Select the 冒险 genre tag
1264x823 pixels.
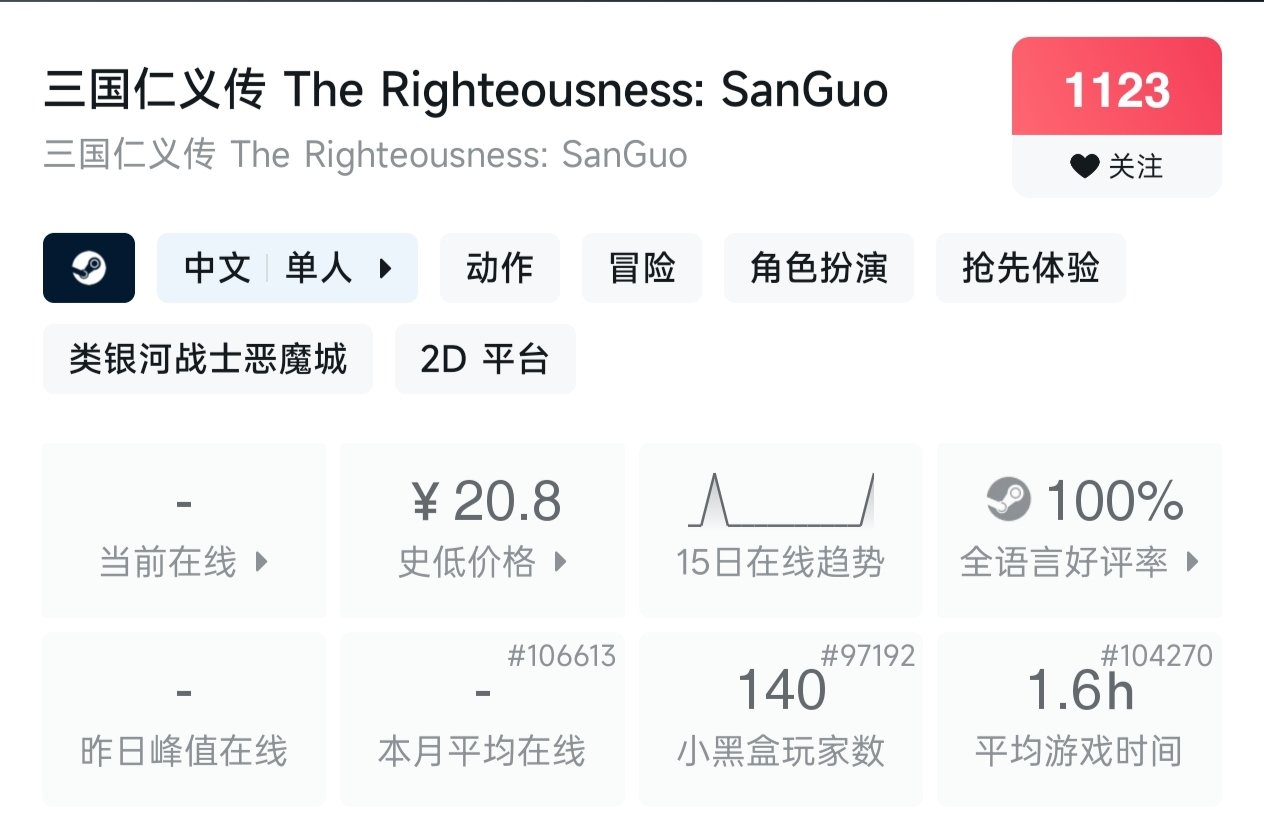point(642,268)
